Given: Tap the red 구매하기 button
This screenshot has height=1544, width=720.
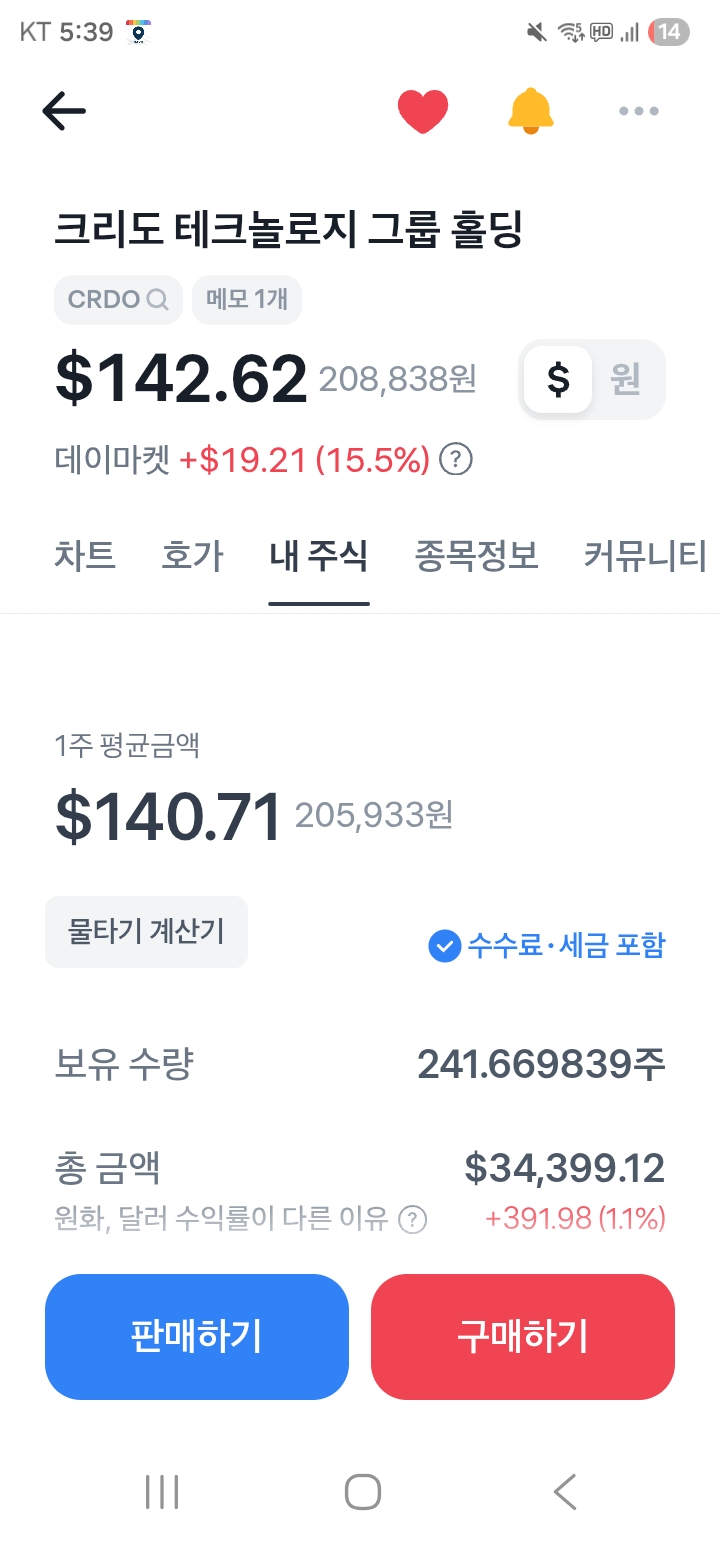Looking at the screenshot, I should [x=522, y=1336].
